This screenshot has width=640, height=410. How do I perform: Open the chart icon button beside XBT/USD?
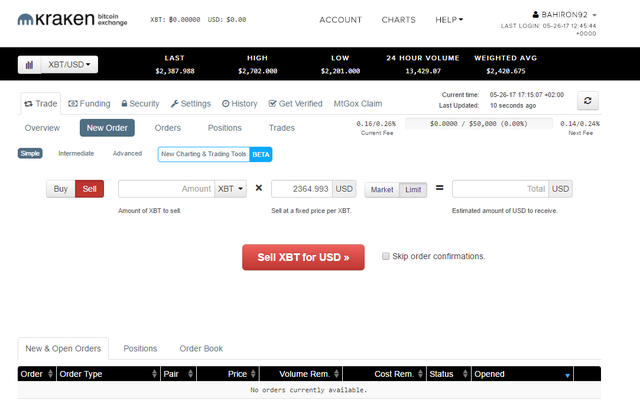tap(29, 64)
